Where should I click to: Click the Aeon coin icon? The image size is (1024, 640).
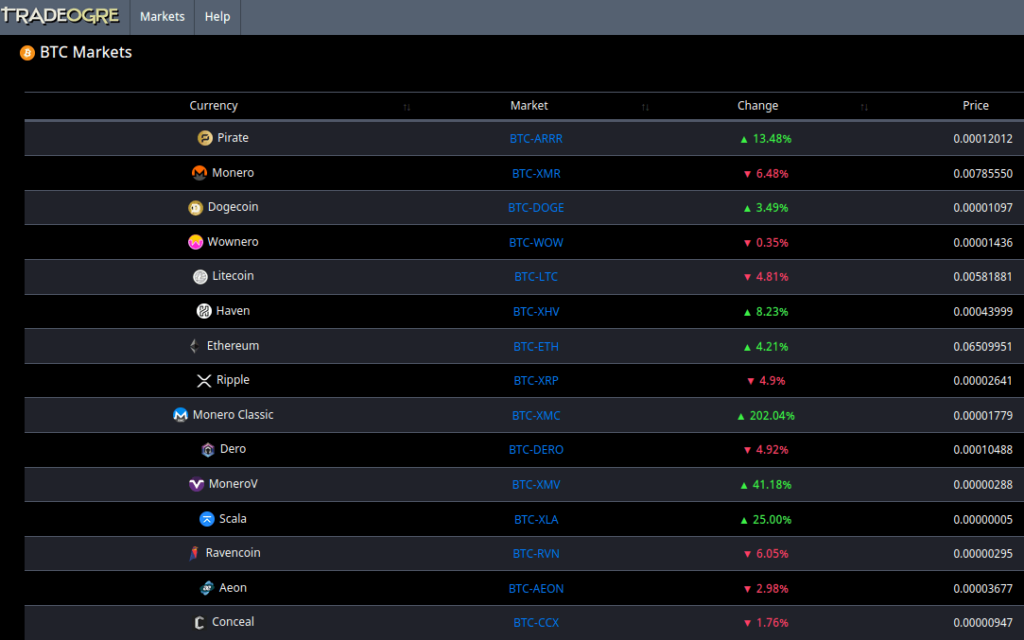(x=206, y=588)
